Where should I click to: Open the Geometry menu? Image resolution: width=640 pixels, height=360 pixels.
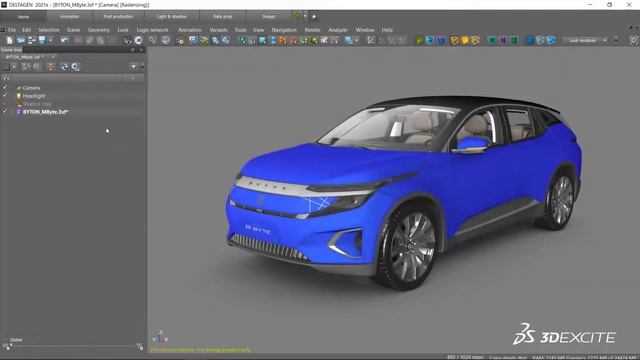98,30
